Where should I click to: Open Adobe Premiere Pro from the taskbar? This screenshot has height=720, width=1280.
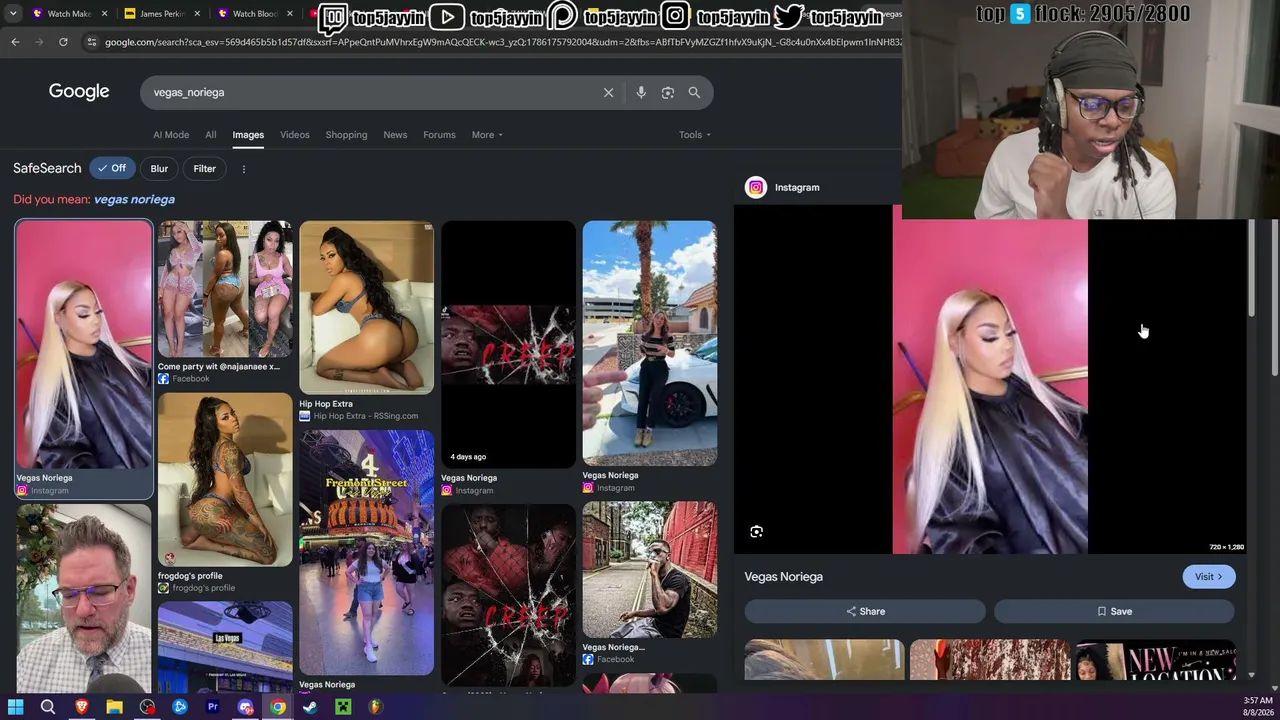click(x=212, y=707)
